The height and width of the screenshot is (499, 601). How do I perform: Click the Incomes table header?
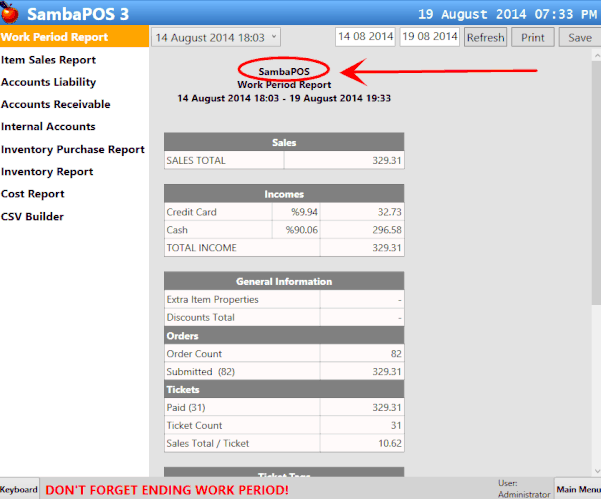pyautogui.click(x=284, y=194)
